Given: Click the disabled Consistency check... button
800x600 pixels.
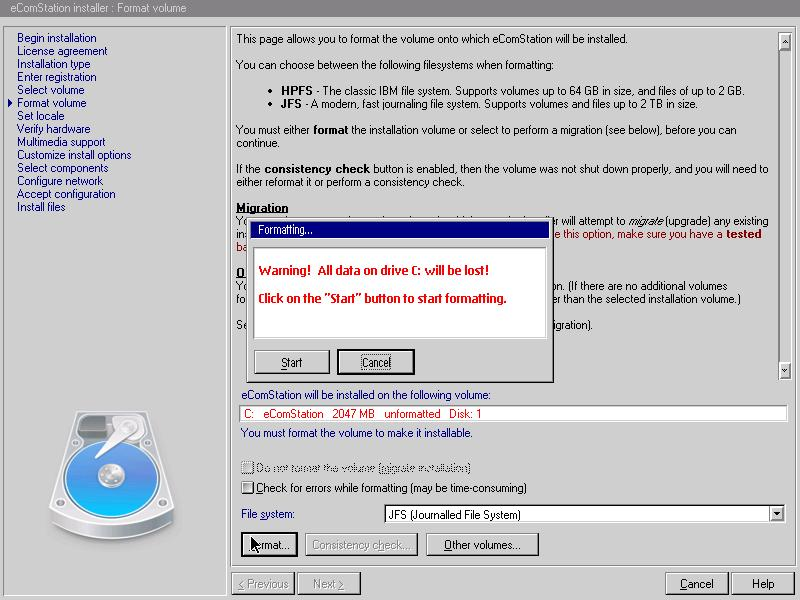Looking at the screenshot, I should tap(361, 545).
